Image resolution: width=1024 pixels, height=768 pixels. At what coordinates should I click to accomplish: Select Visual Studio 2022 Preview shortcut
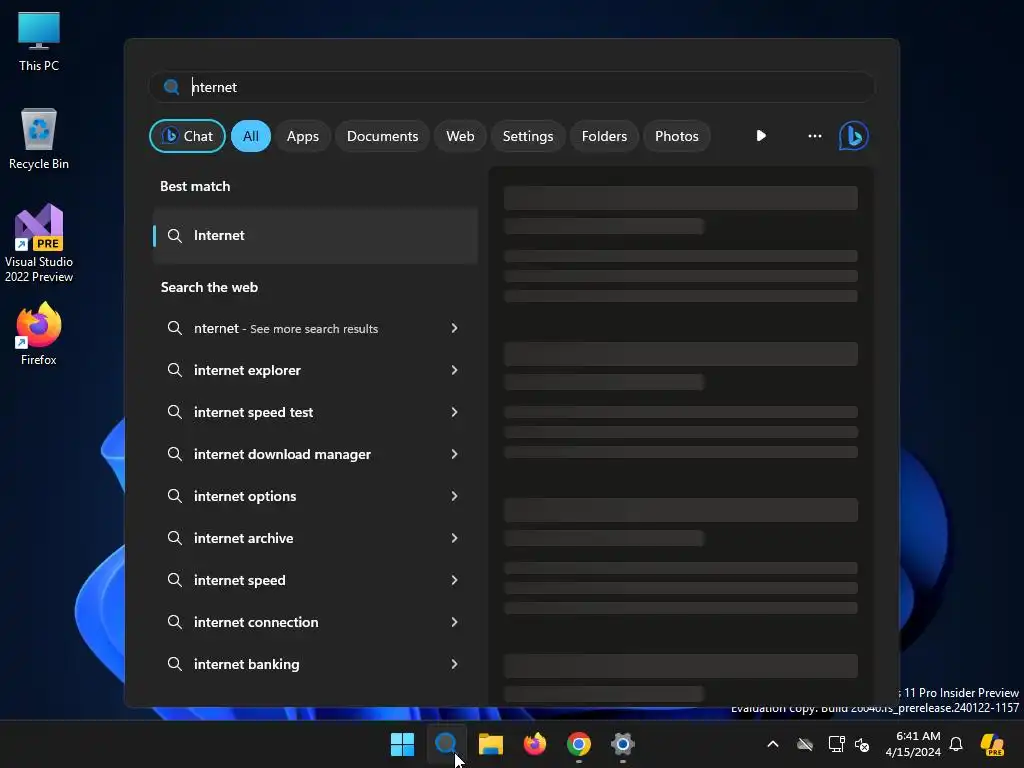click(39, 244)
